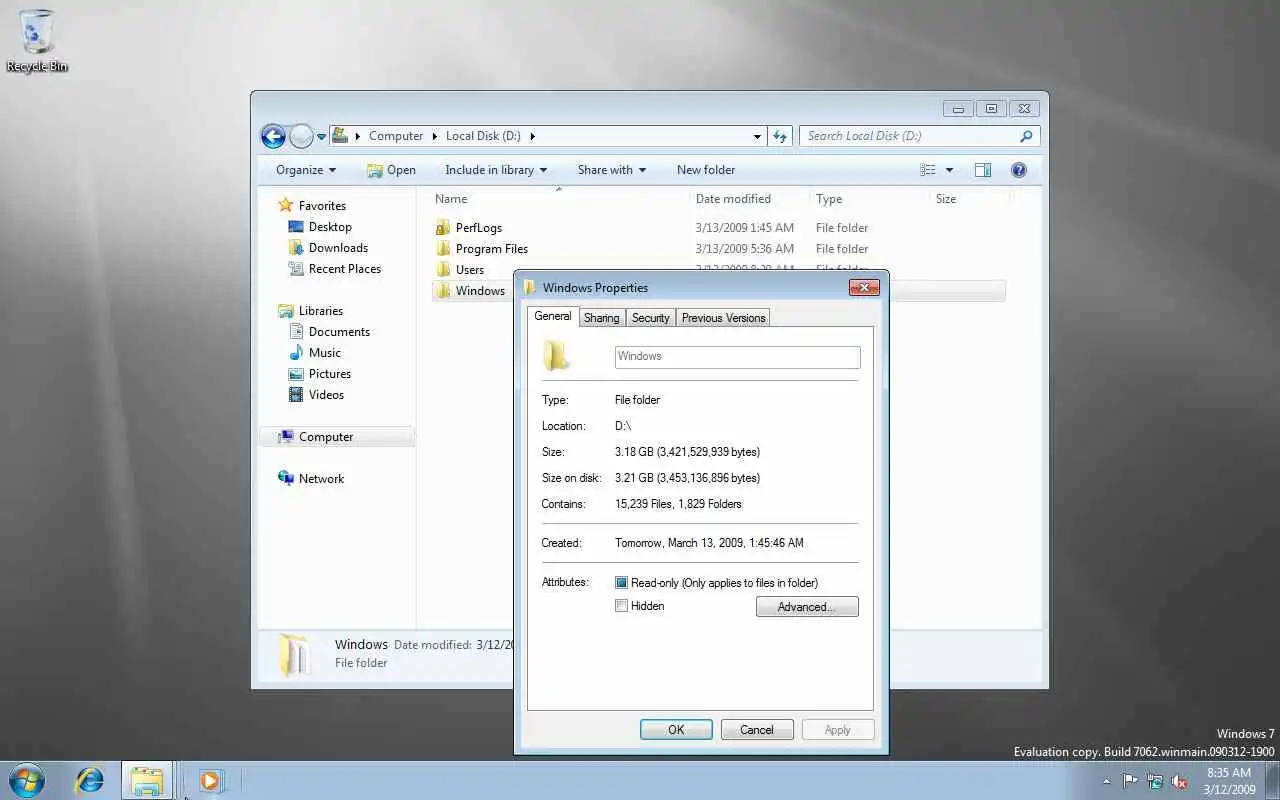The width and height of the screenshot is (1280, 800).
Task: Click Explorer's Forward arrow button
Action: point(301,136)
